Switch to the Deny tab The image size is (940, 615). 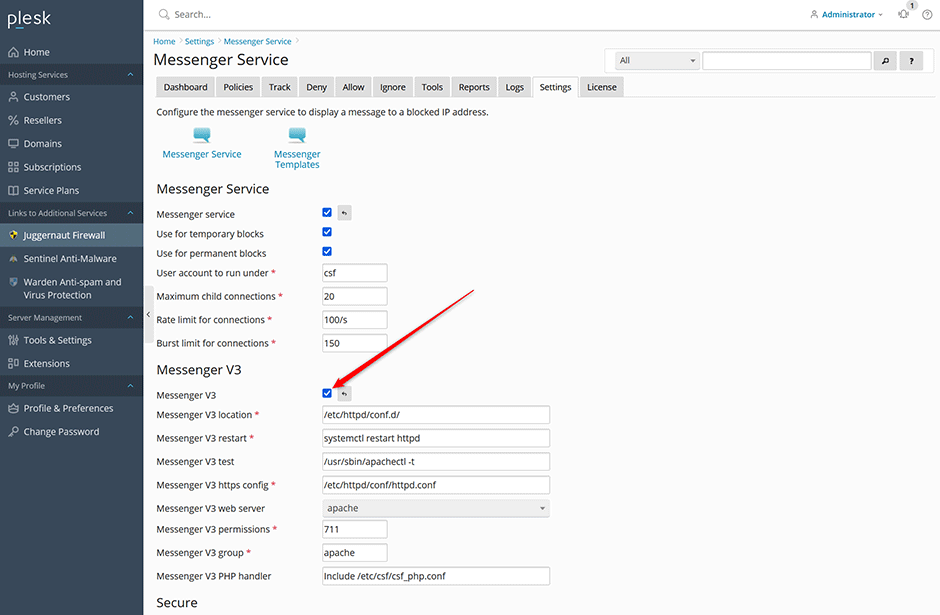317,87
